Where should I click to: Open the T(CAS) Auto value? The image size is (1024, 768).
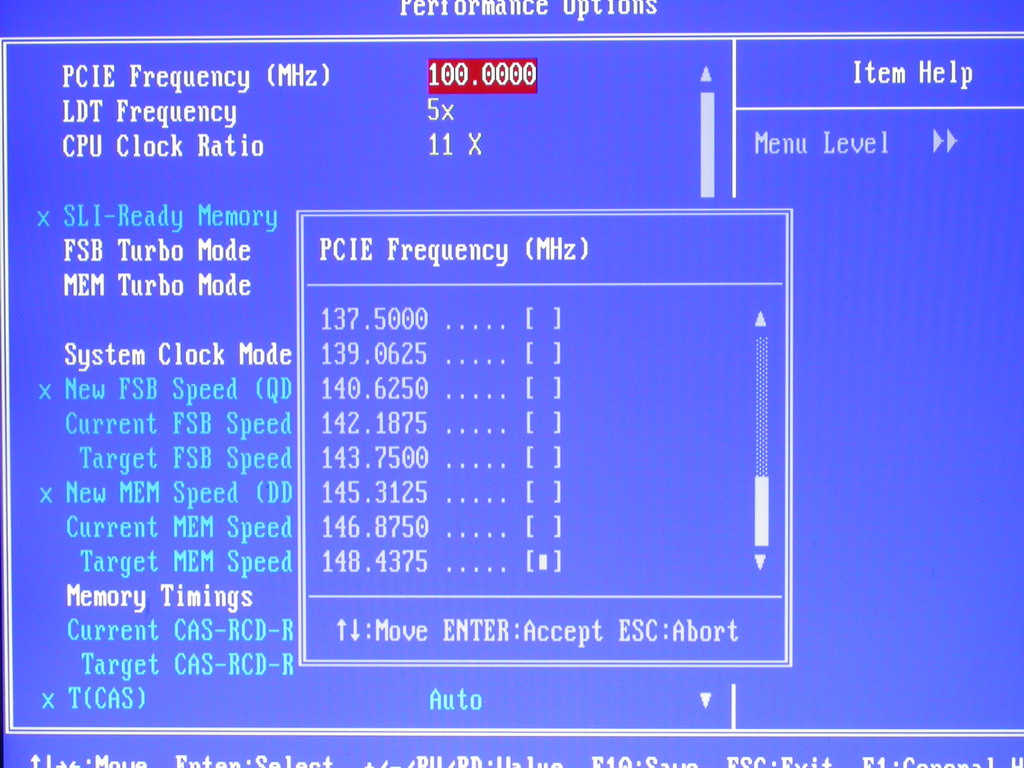coord(456,700)
